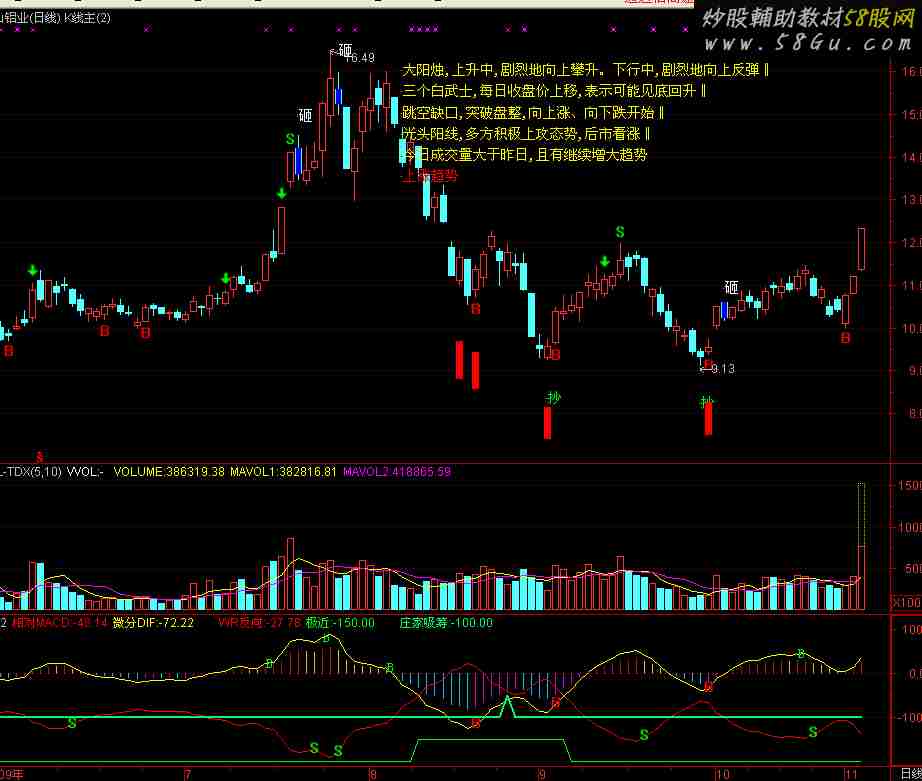
Task: Click the red 'B' marker below the late-August candles
Action: pos(476,308)
